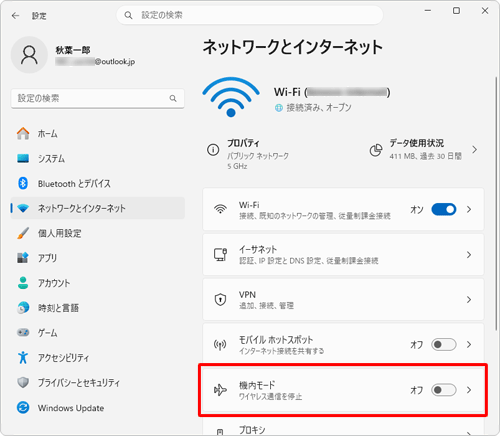This screenshot has height=436, width=500.
Task: Click the Bluetooth icon in sidebar
Action: 23,183
